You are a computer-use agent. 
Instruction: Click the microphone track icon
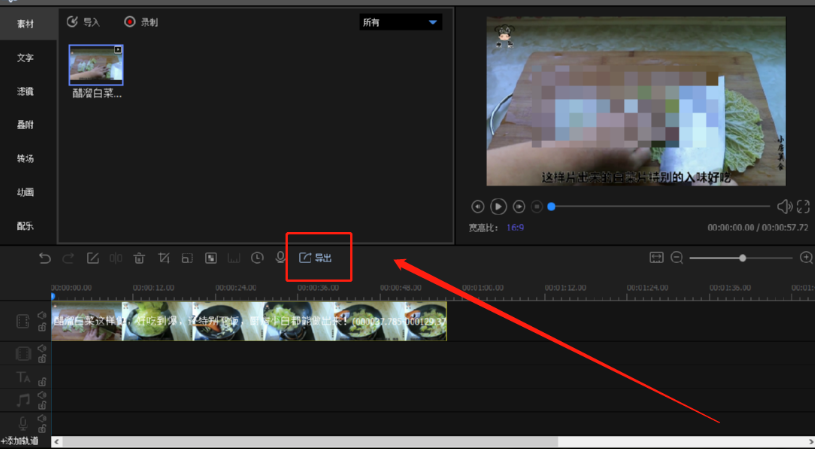(x=23, y=424)
